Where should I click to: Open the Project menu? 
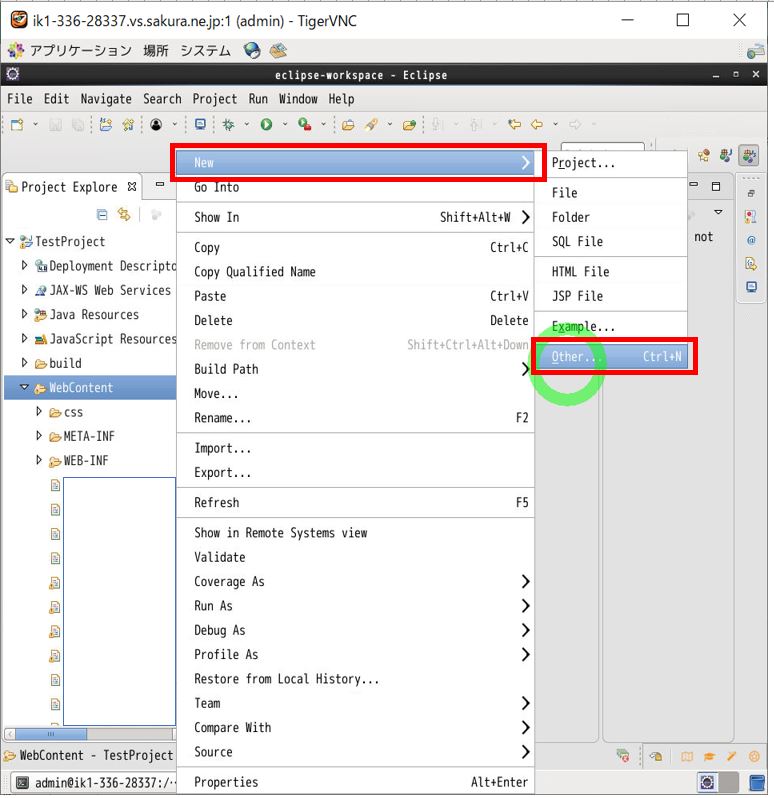click(x=215, y=99)
